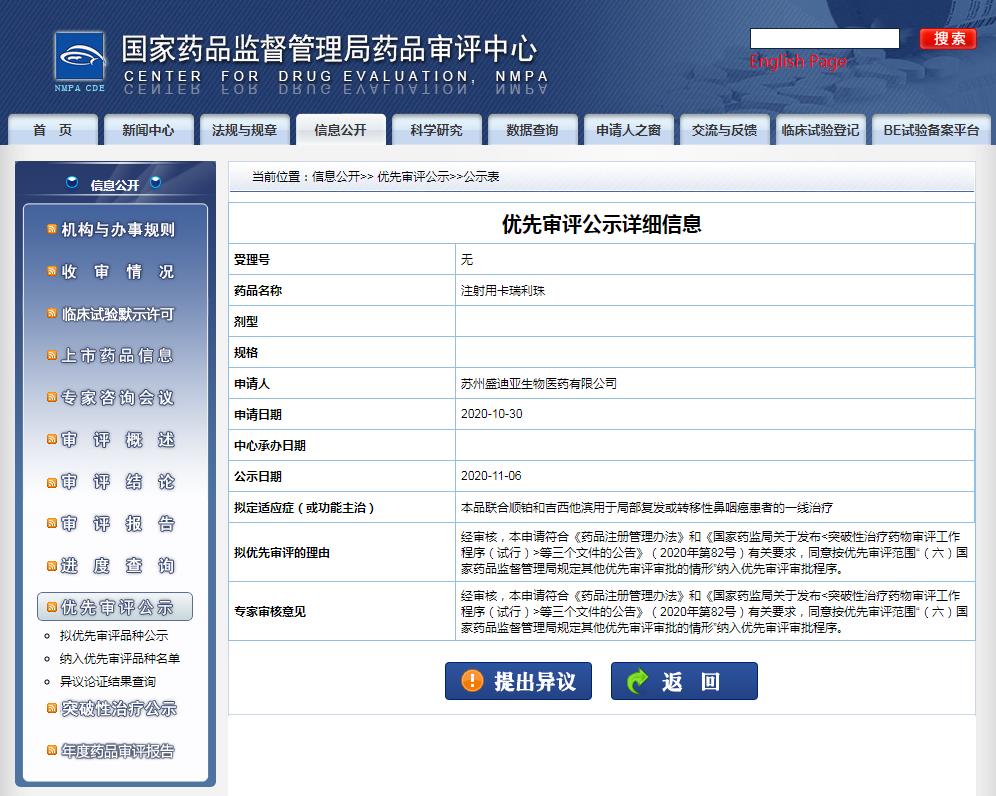Switch to English Page
The width and height of the screenshot is (996, 796).
798,62
